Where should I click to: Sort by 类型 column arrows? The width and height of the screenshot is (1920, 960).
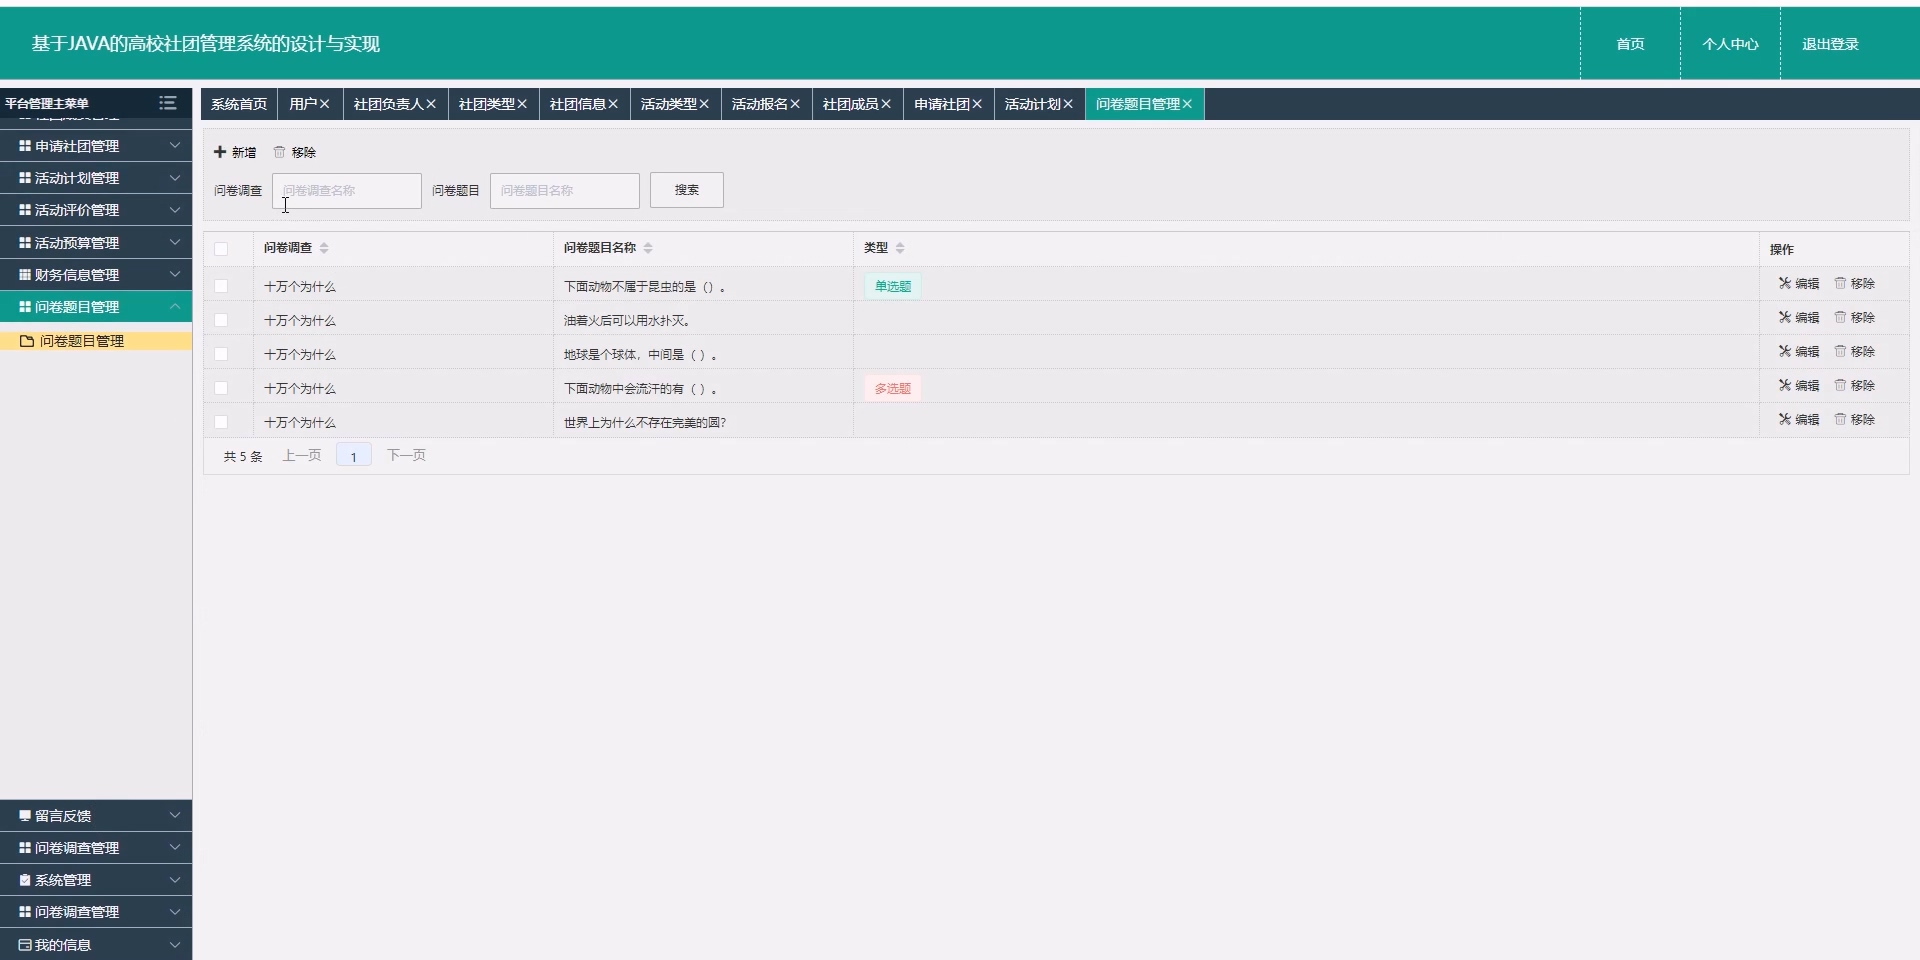coord(900,248)
